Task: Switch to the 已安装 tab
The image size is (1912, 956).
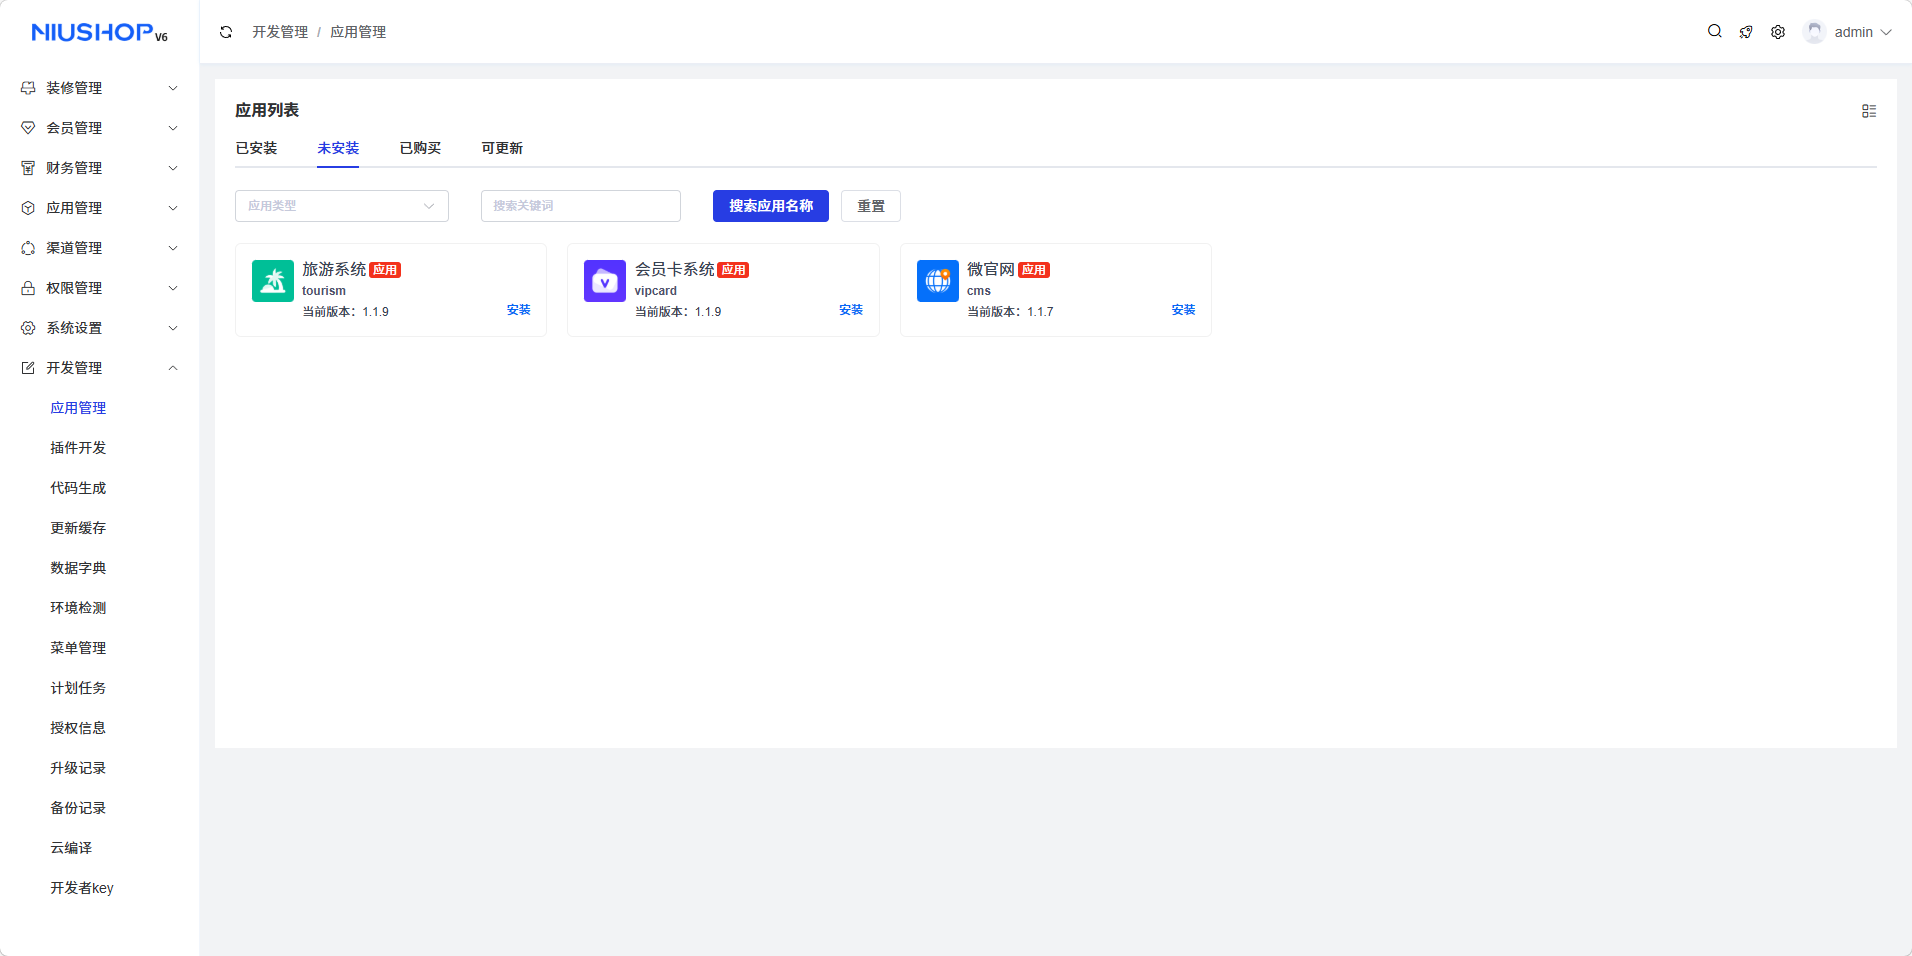Action: coord(256,148)
